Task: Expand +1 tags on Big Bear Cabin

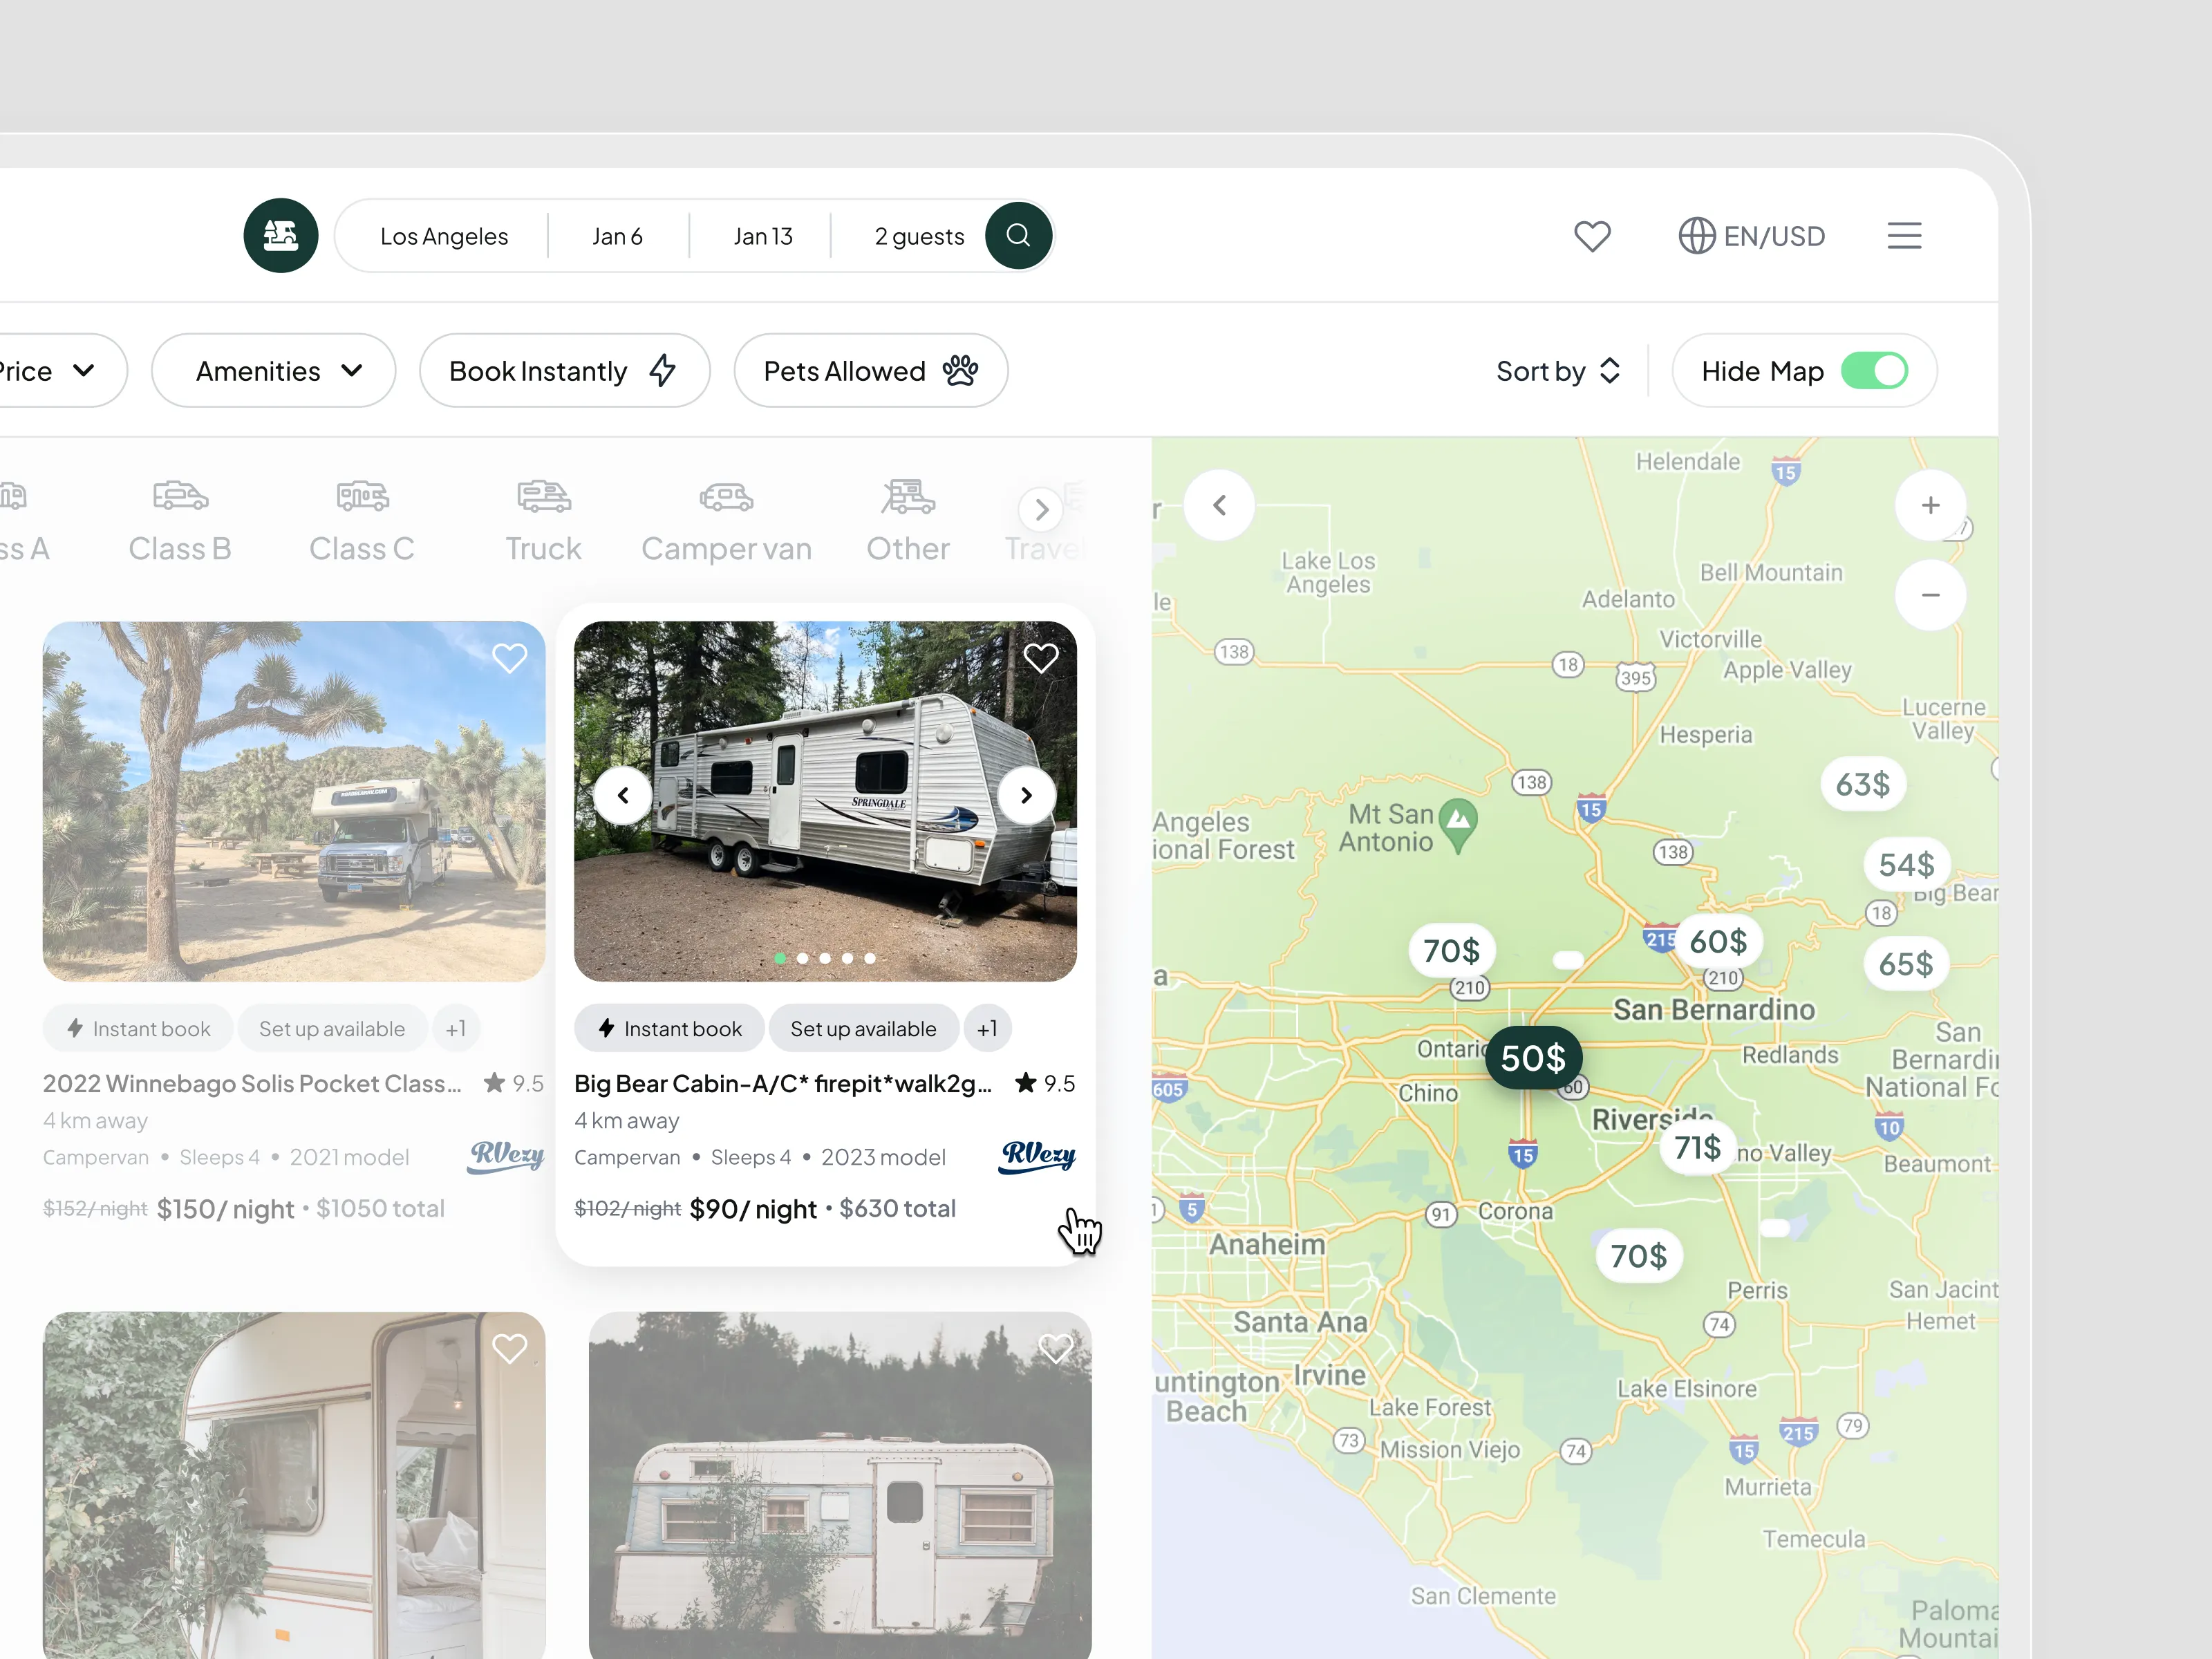Action: pyautogui.click(x=987, y=1029)
